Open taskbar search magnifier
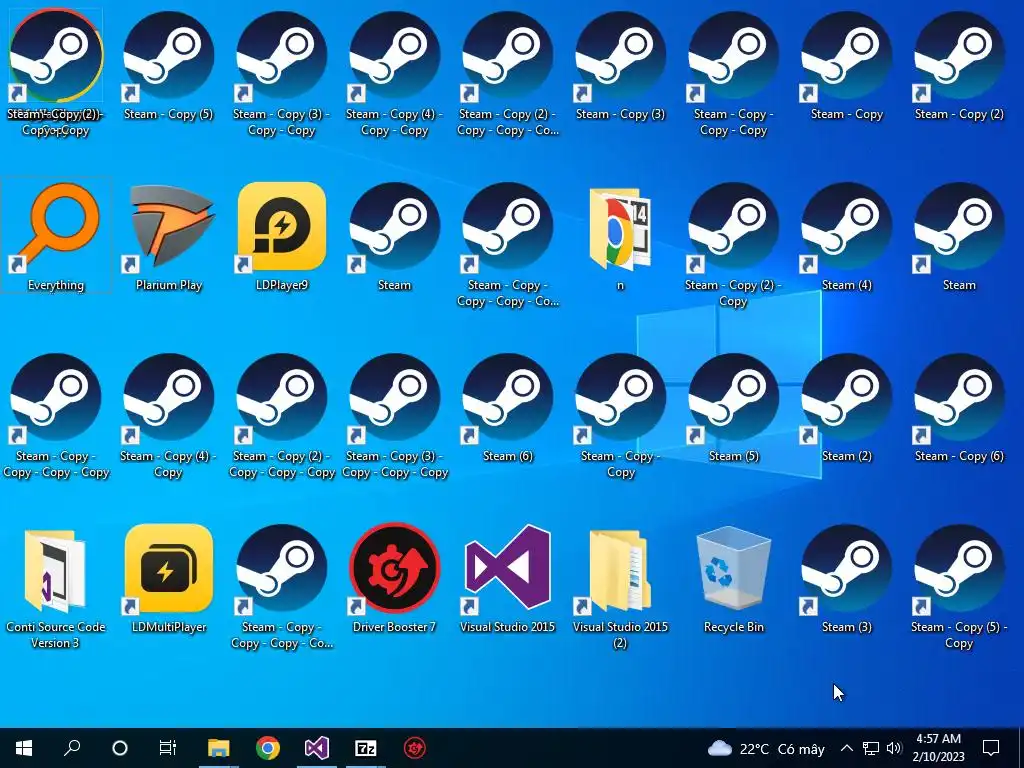 point(72,748)
